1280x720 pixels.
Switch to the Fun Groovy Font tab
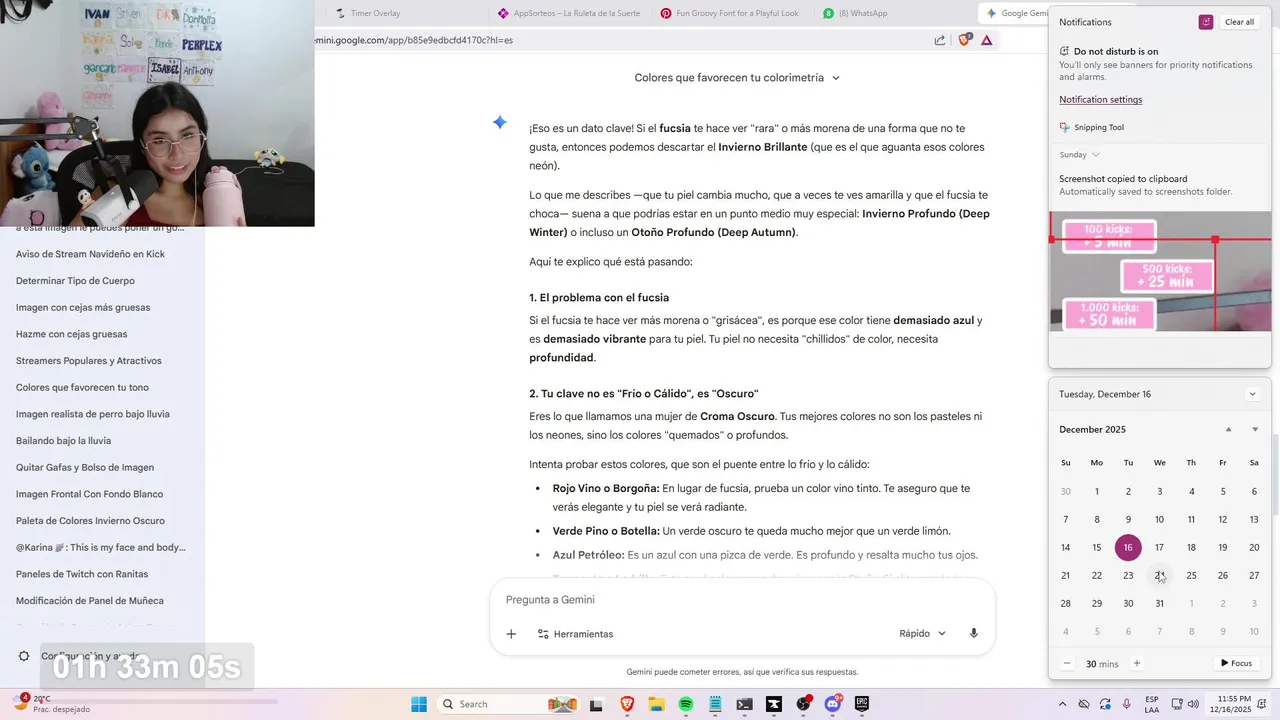click(x=730, y=13)
